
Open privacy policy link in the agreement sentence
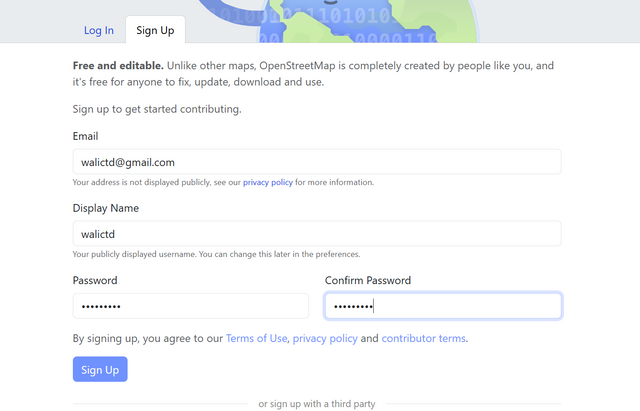click(x=325, y=338)
